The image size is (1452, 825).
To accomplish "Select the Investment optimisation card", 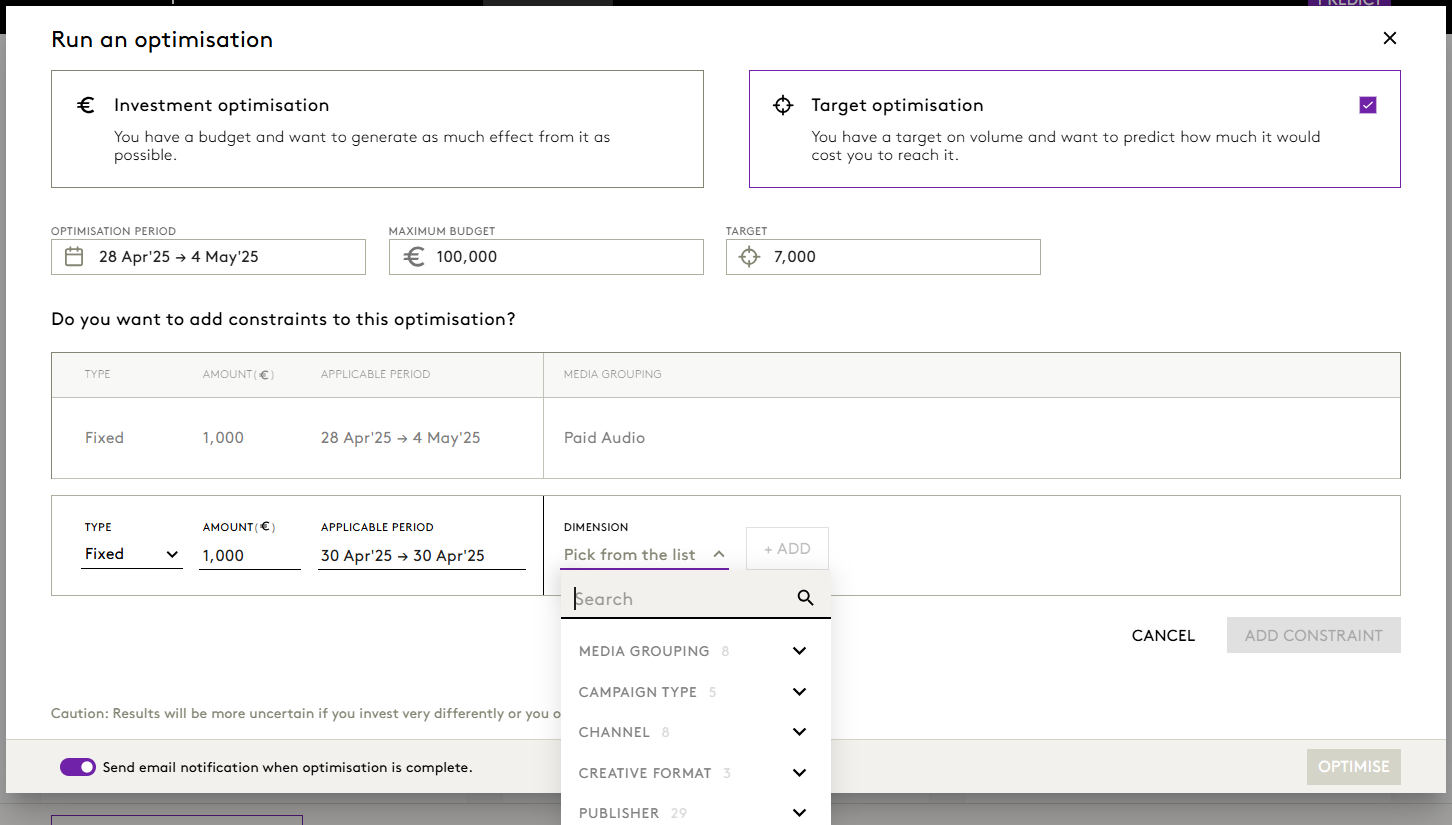I will tap(377, 129).
